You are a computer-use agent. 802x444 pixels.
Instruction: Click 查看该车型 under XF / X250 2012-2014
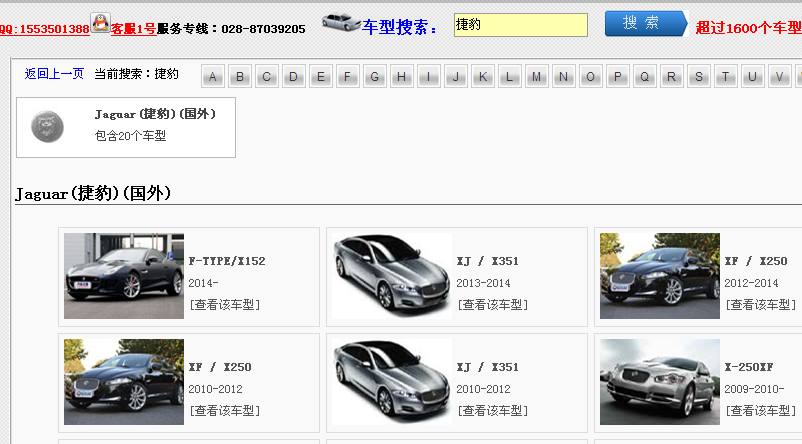coord(761,305)
